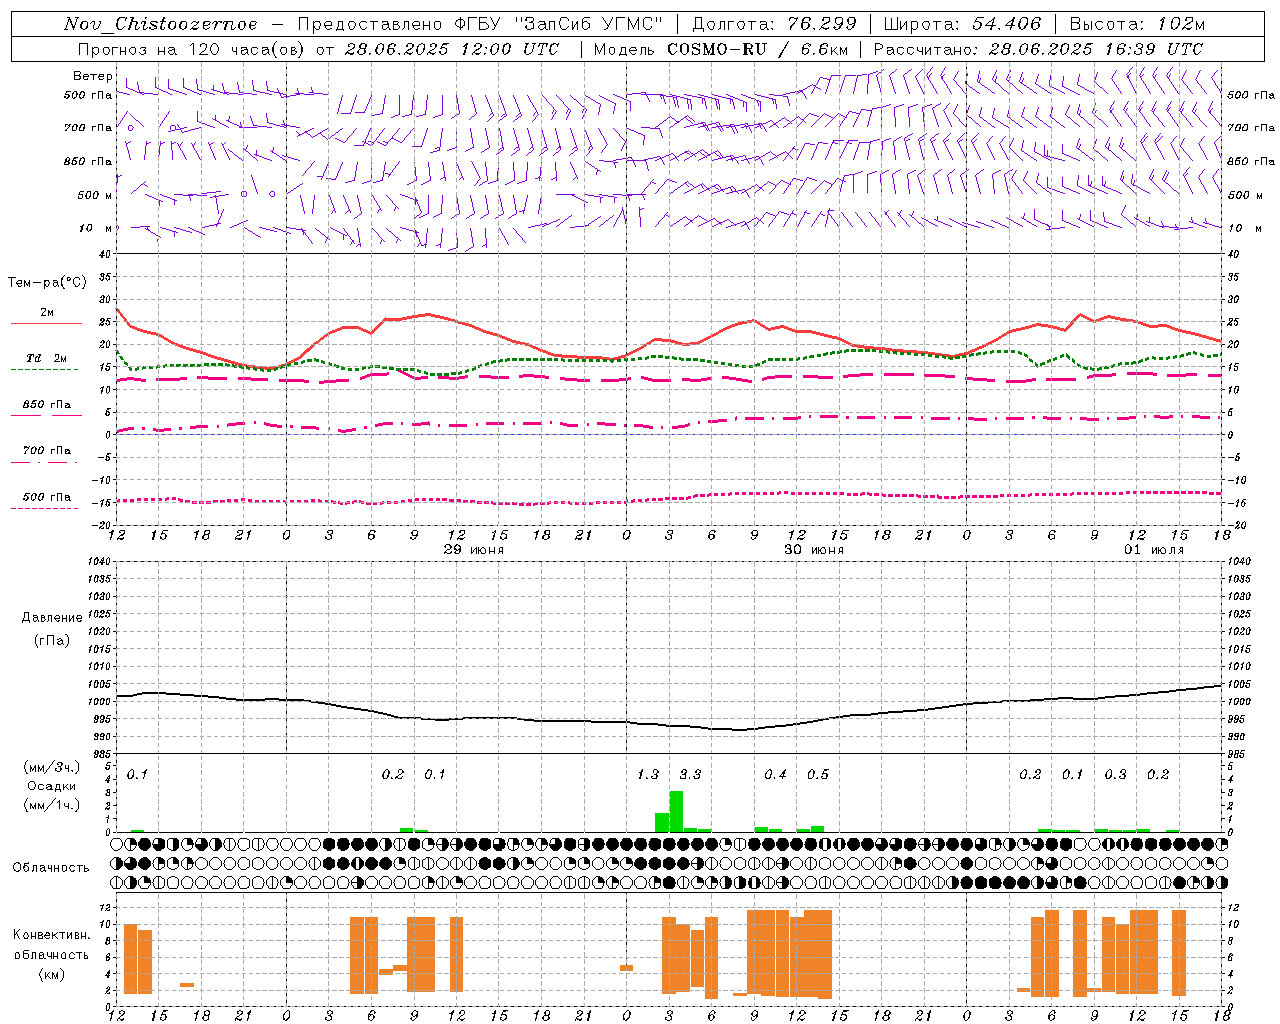Viewport: 1280px width, 1024px height.
Task: Click the 01 июля date label
Action: point(1154,550)
